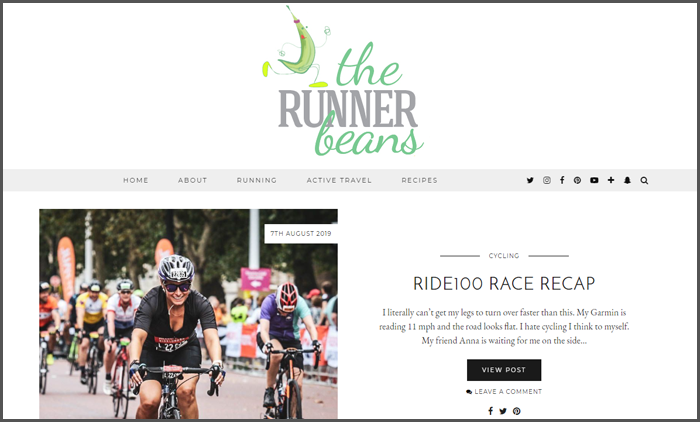Open the Pinterest icon in navbar
The image size is (700, 422).
[577, 180]
